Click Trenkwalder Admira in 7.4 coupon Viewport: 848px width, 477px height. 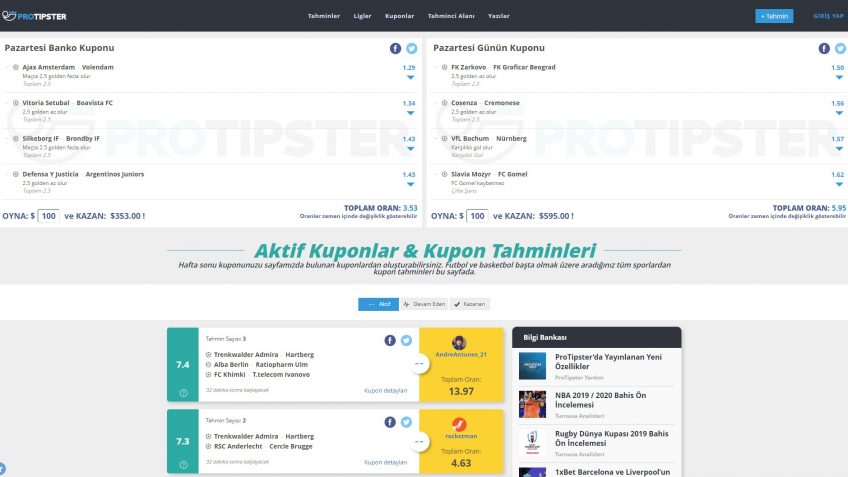click(246, 355)
